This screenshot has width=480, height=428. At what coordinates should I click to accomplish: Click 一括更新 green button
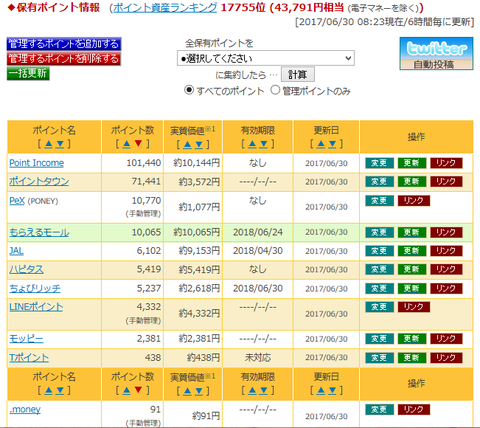(28, 73)
